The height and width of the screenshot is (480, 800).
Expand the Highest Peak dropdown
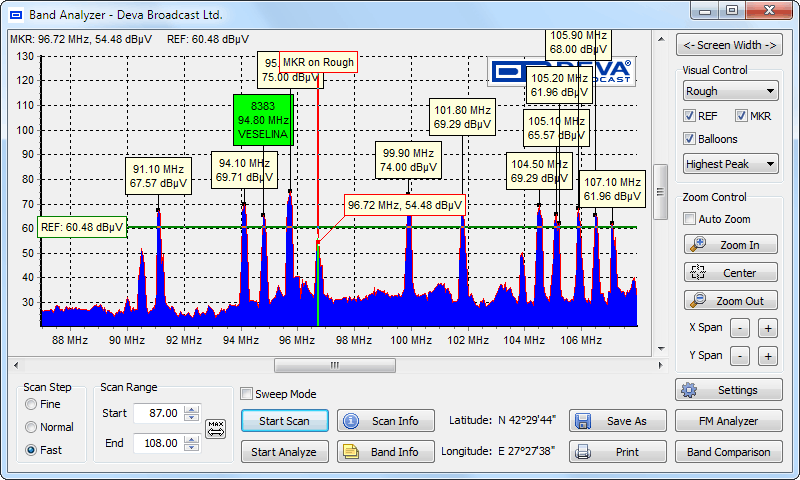[729, 164]
